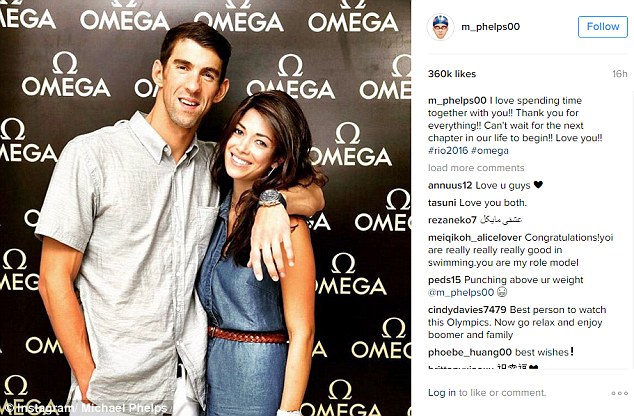The height and width of the screenshot is (416, 634).
Task: Click the #omega hashtag
Action: (x=490, y=151)
